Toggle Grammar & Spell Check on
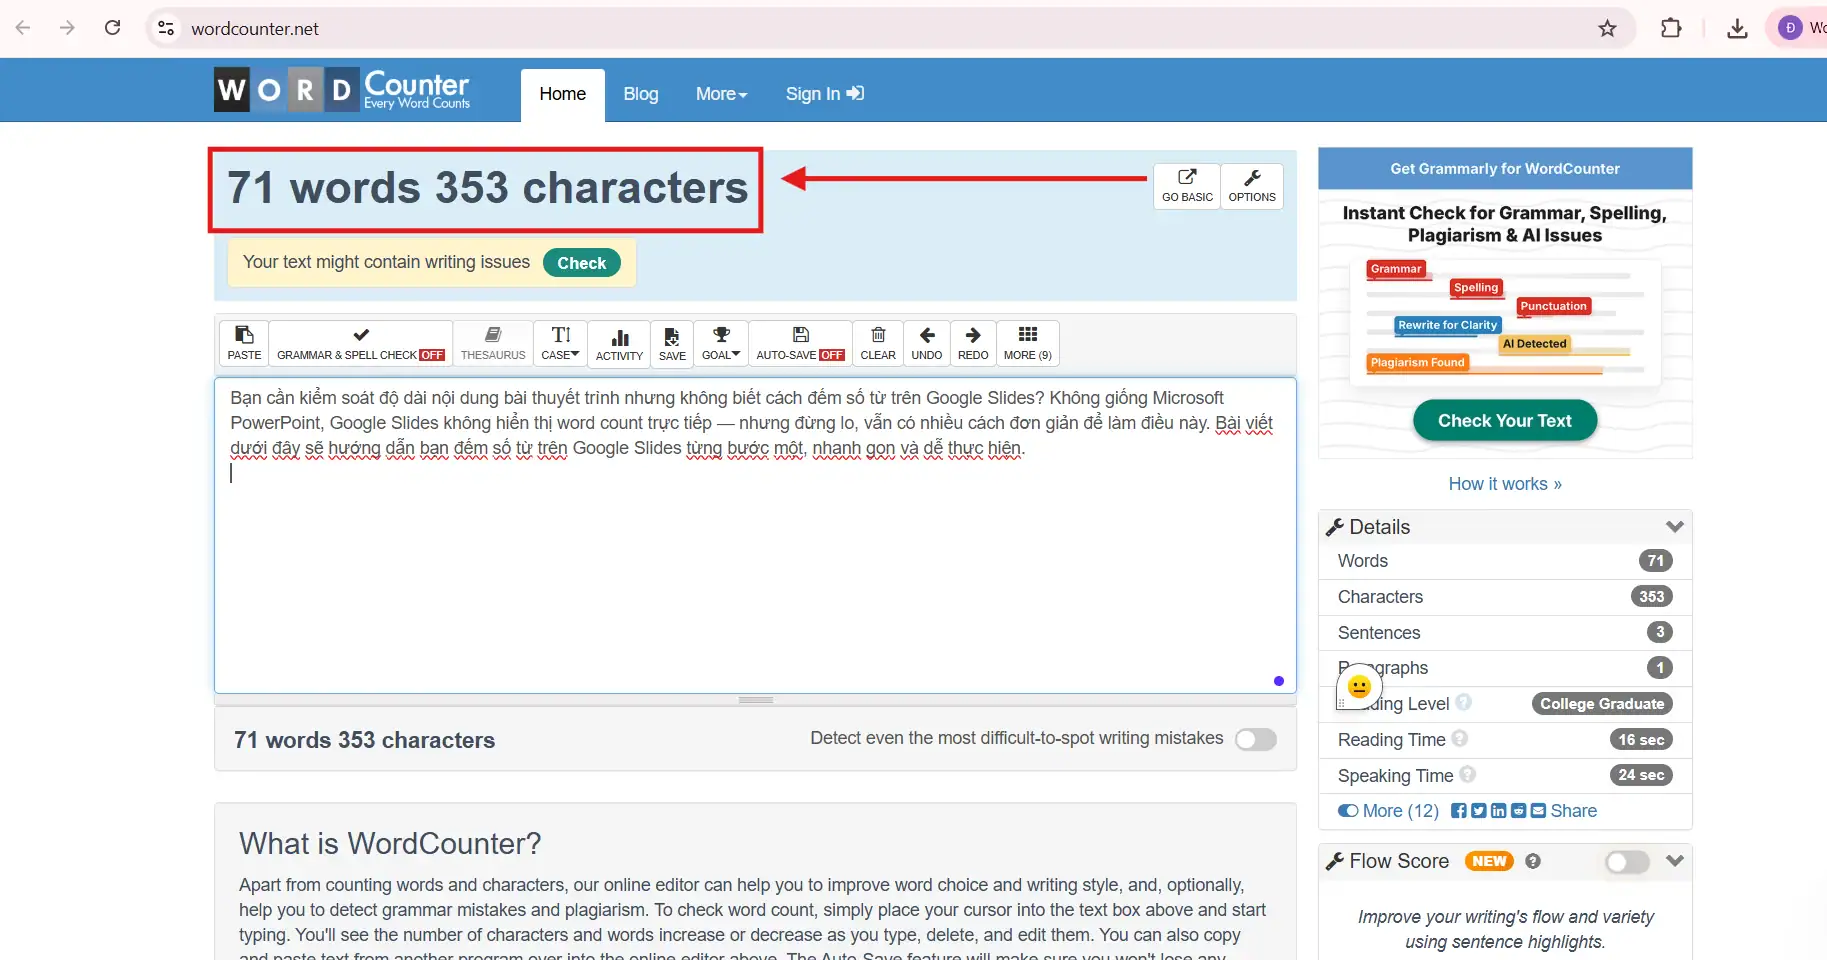The width and height of the screenshot is (1827, 960). [x=360, y=343]
